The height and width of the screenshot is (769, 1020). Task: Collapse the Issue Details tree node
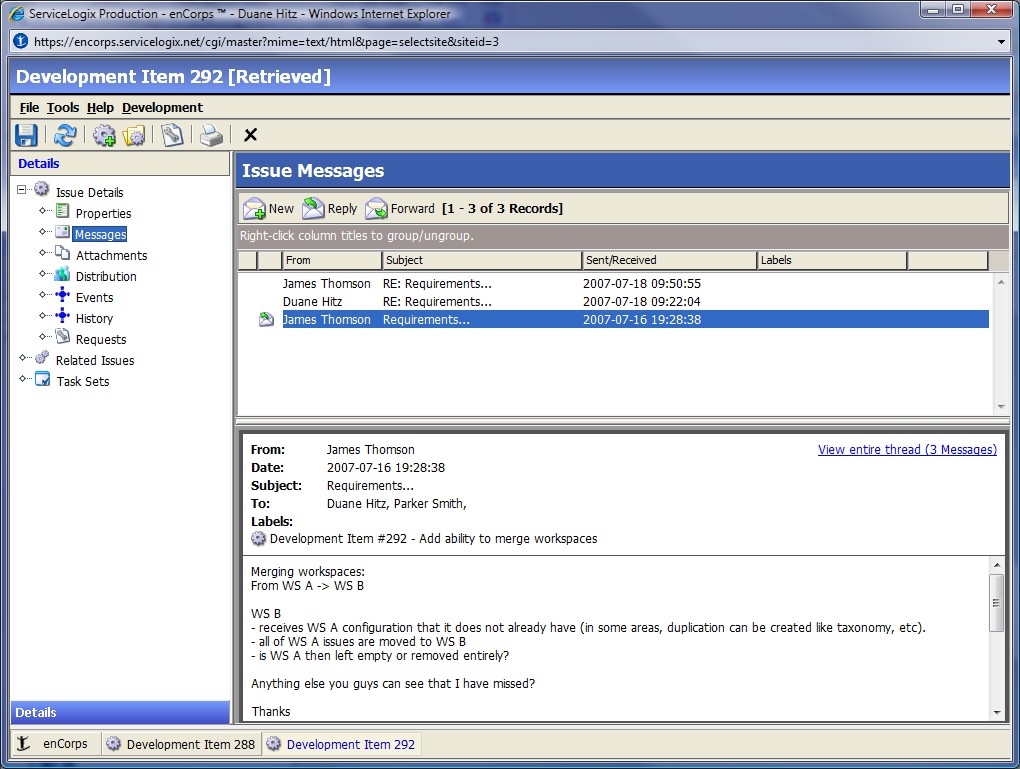pos(21,189)
